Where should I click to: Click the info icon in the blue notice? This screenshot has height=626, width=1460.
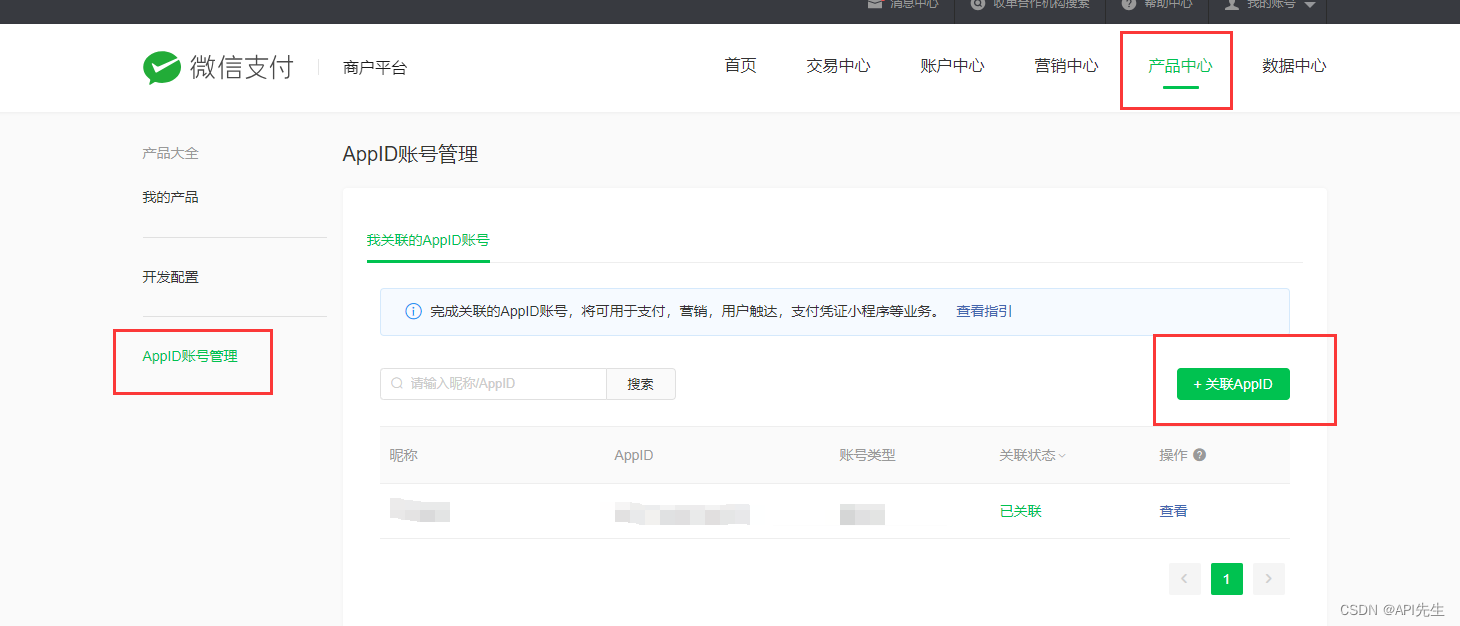413,312
